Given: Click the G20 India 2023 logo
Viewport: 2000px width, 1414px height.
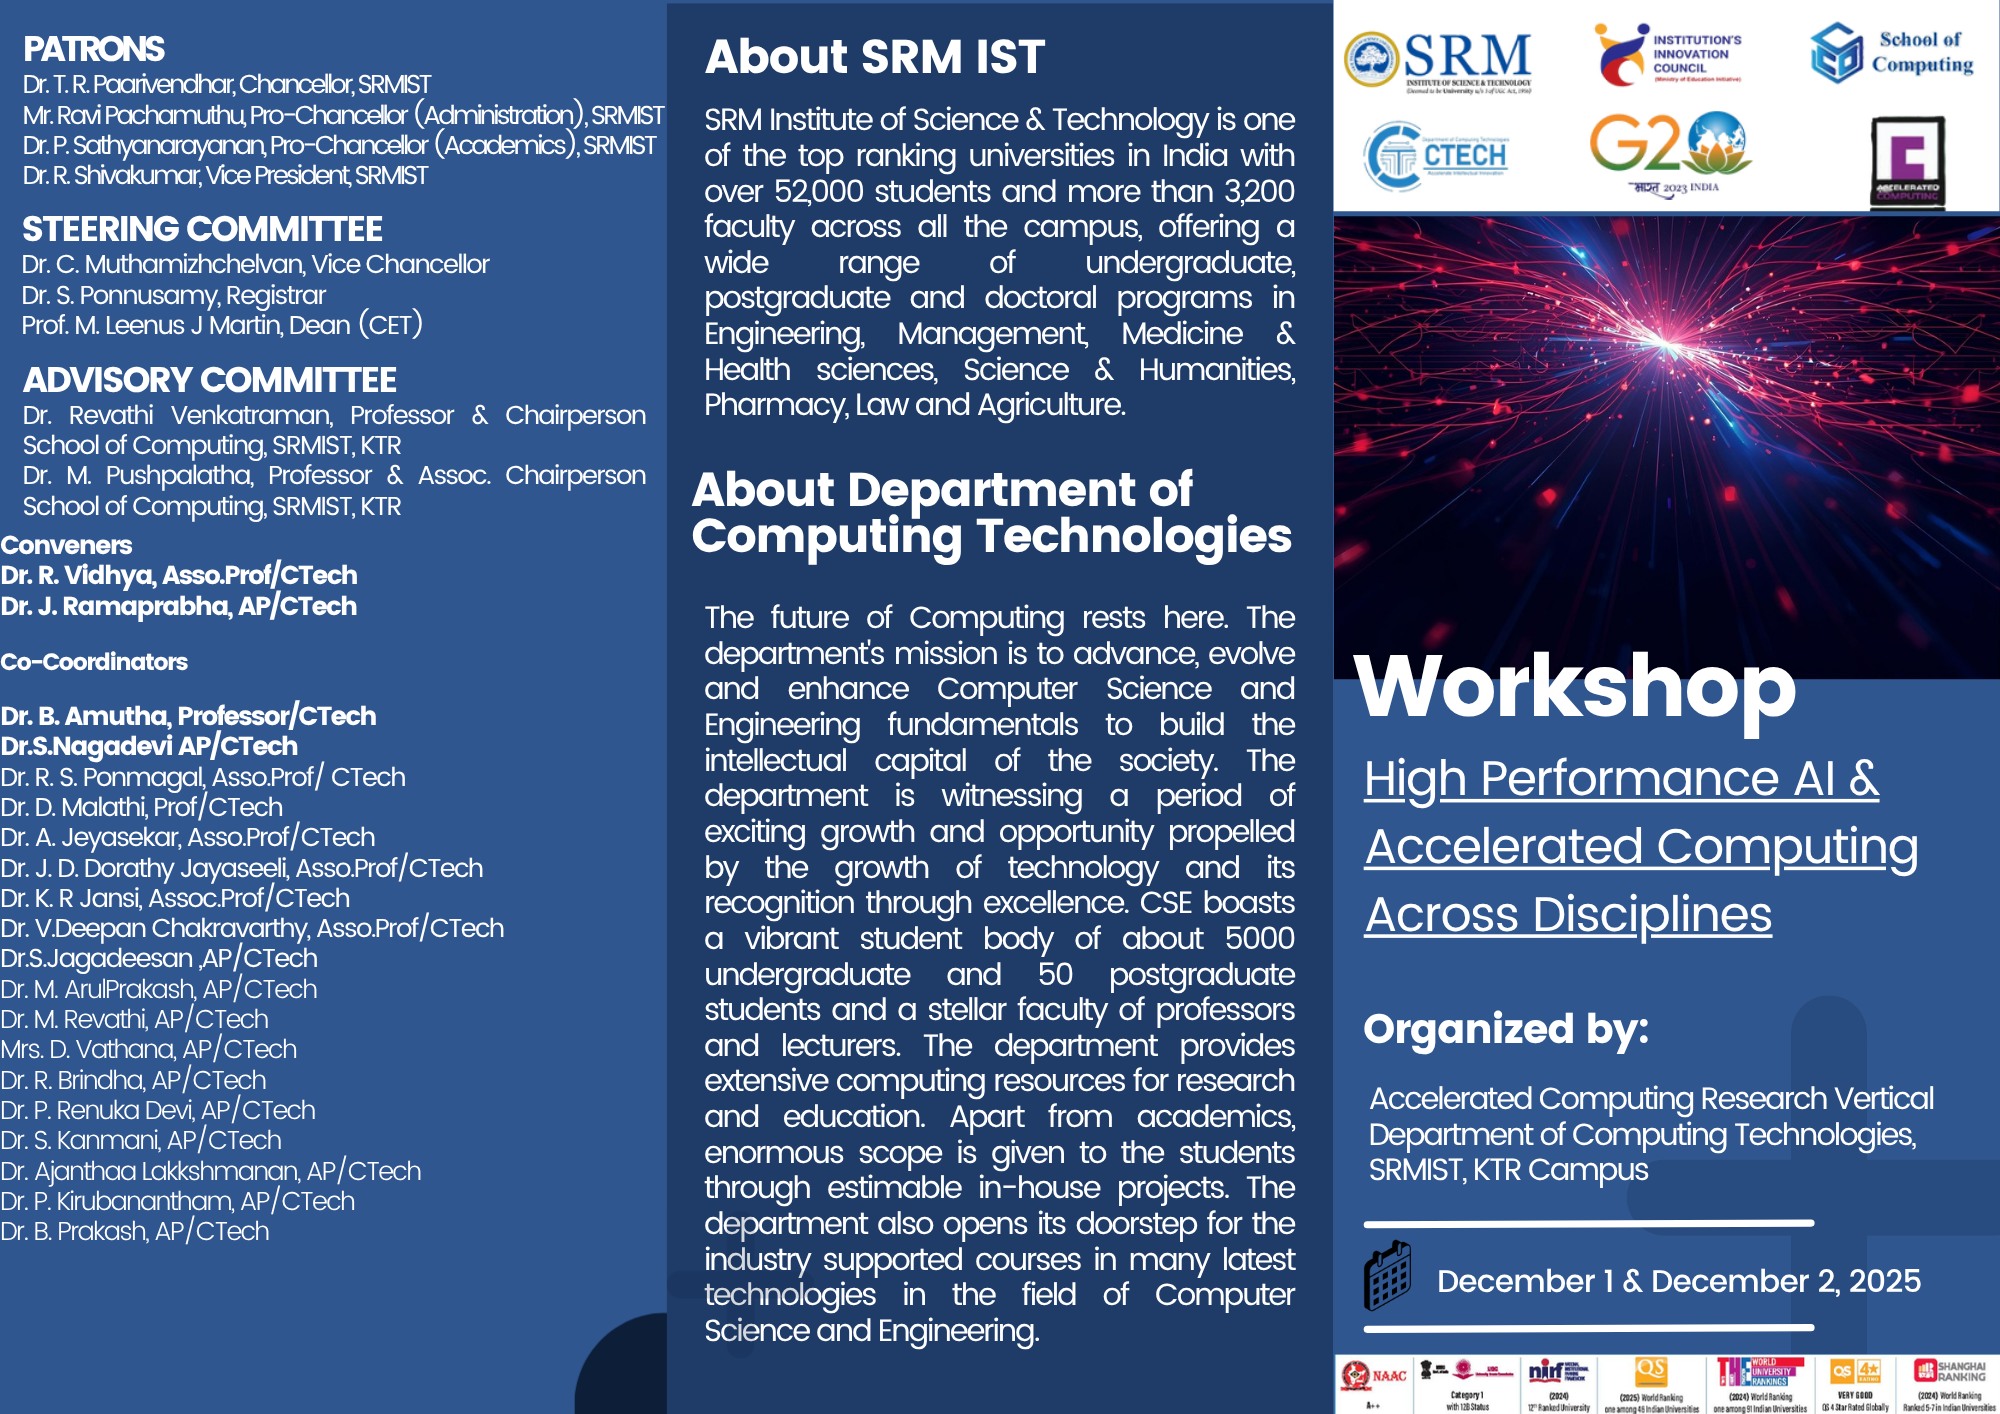Looking at the screenshot, I should tap(1670, 150).
